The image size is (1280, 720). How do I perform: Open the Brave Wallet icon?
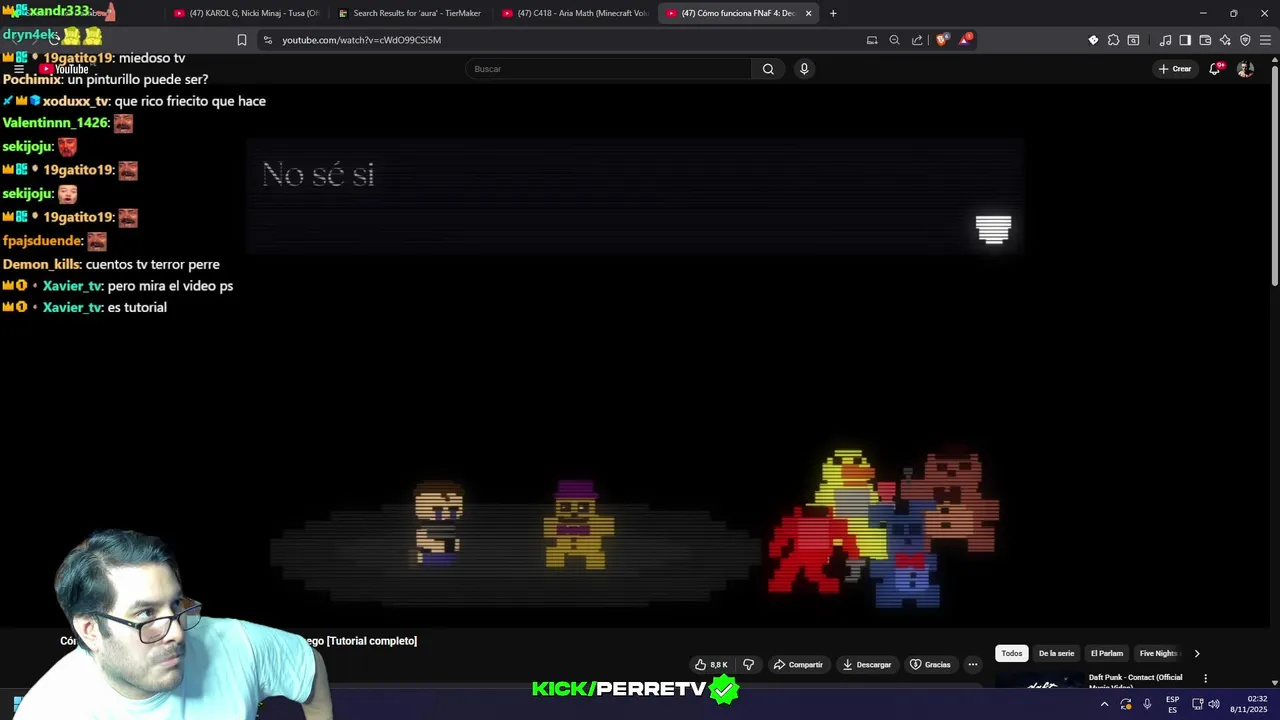[1205, 40]
